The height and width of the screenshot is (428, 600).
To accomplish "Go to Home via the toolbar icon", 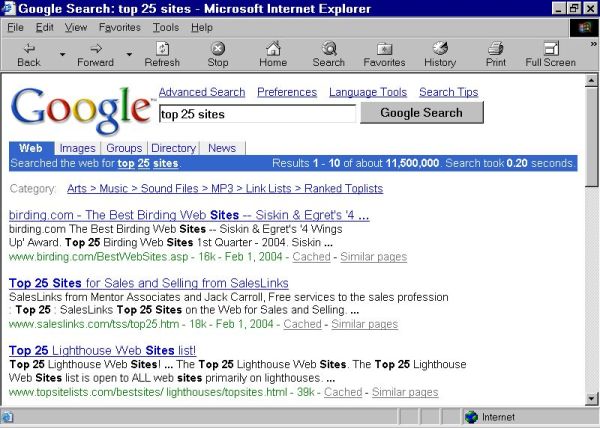I will pos(273,48).
